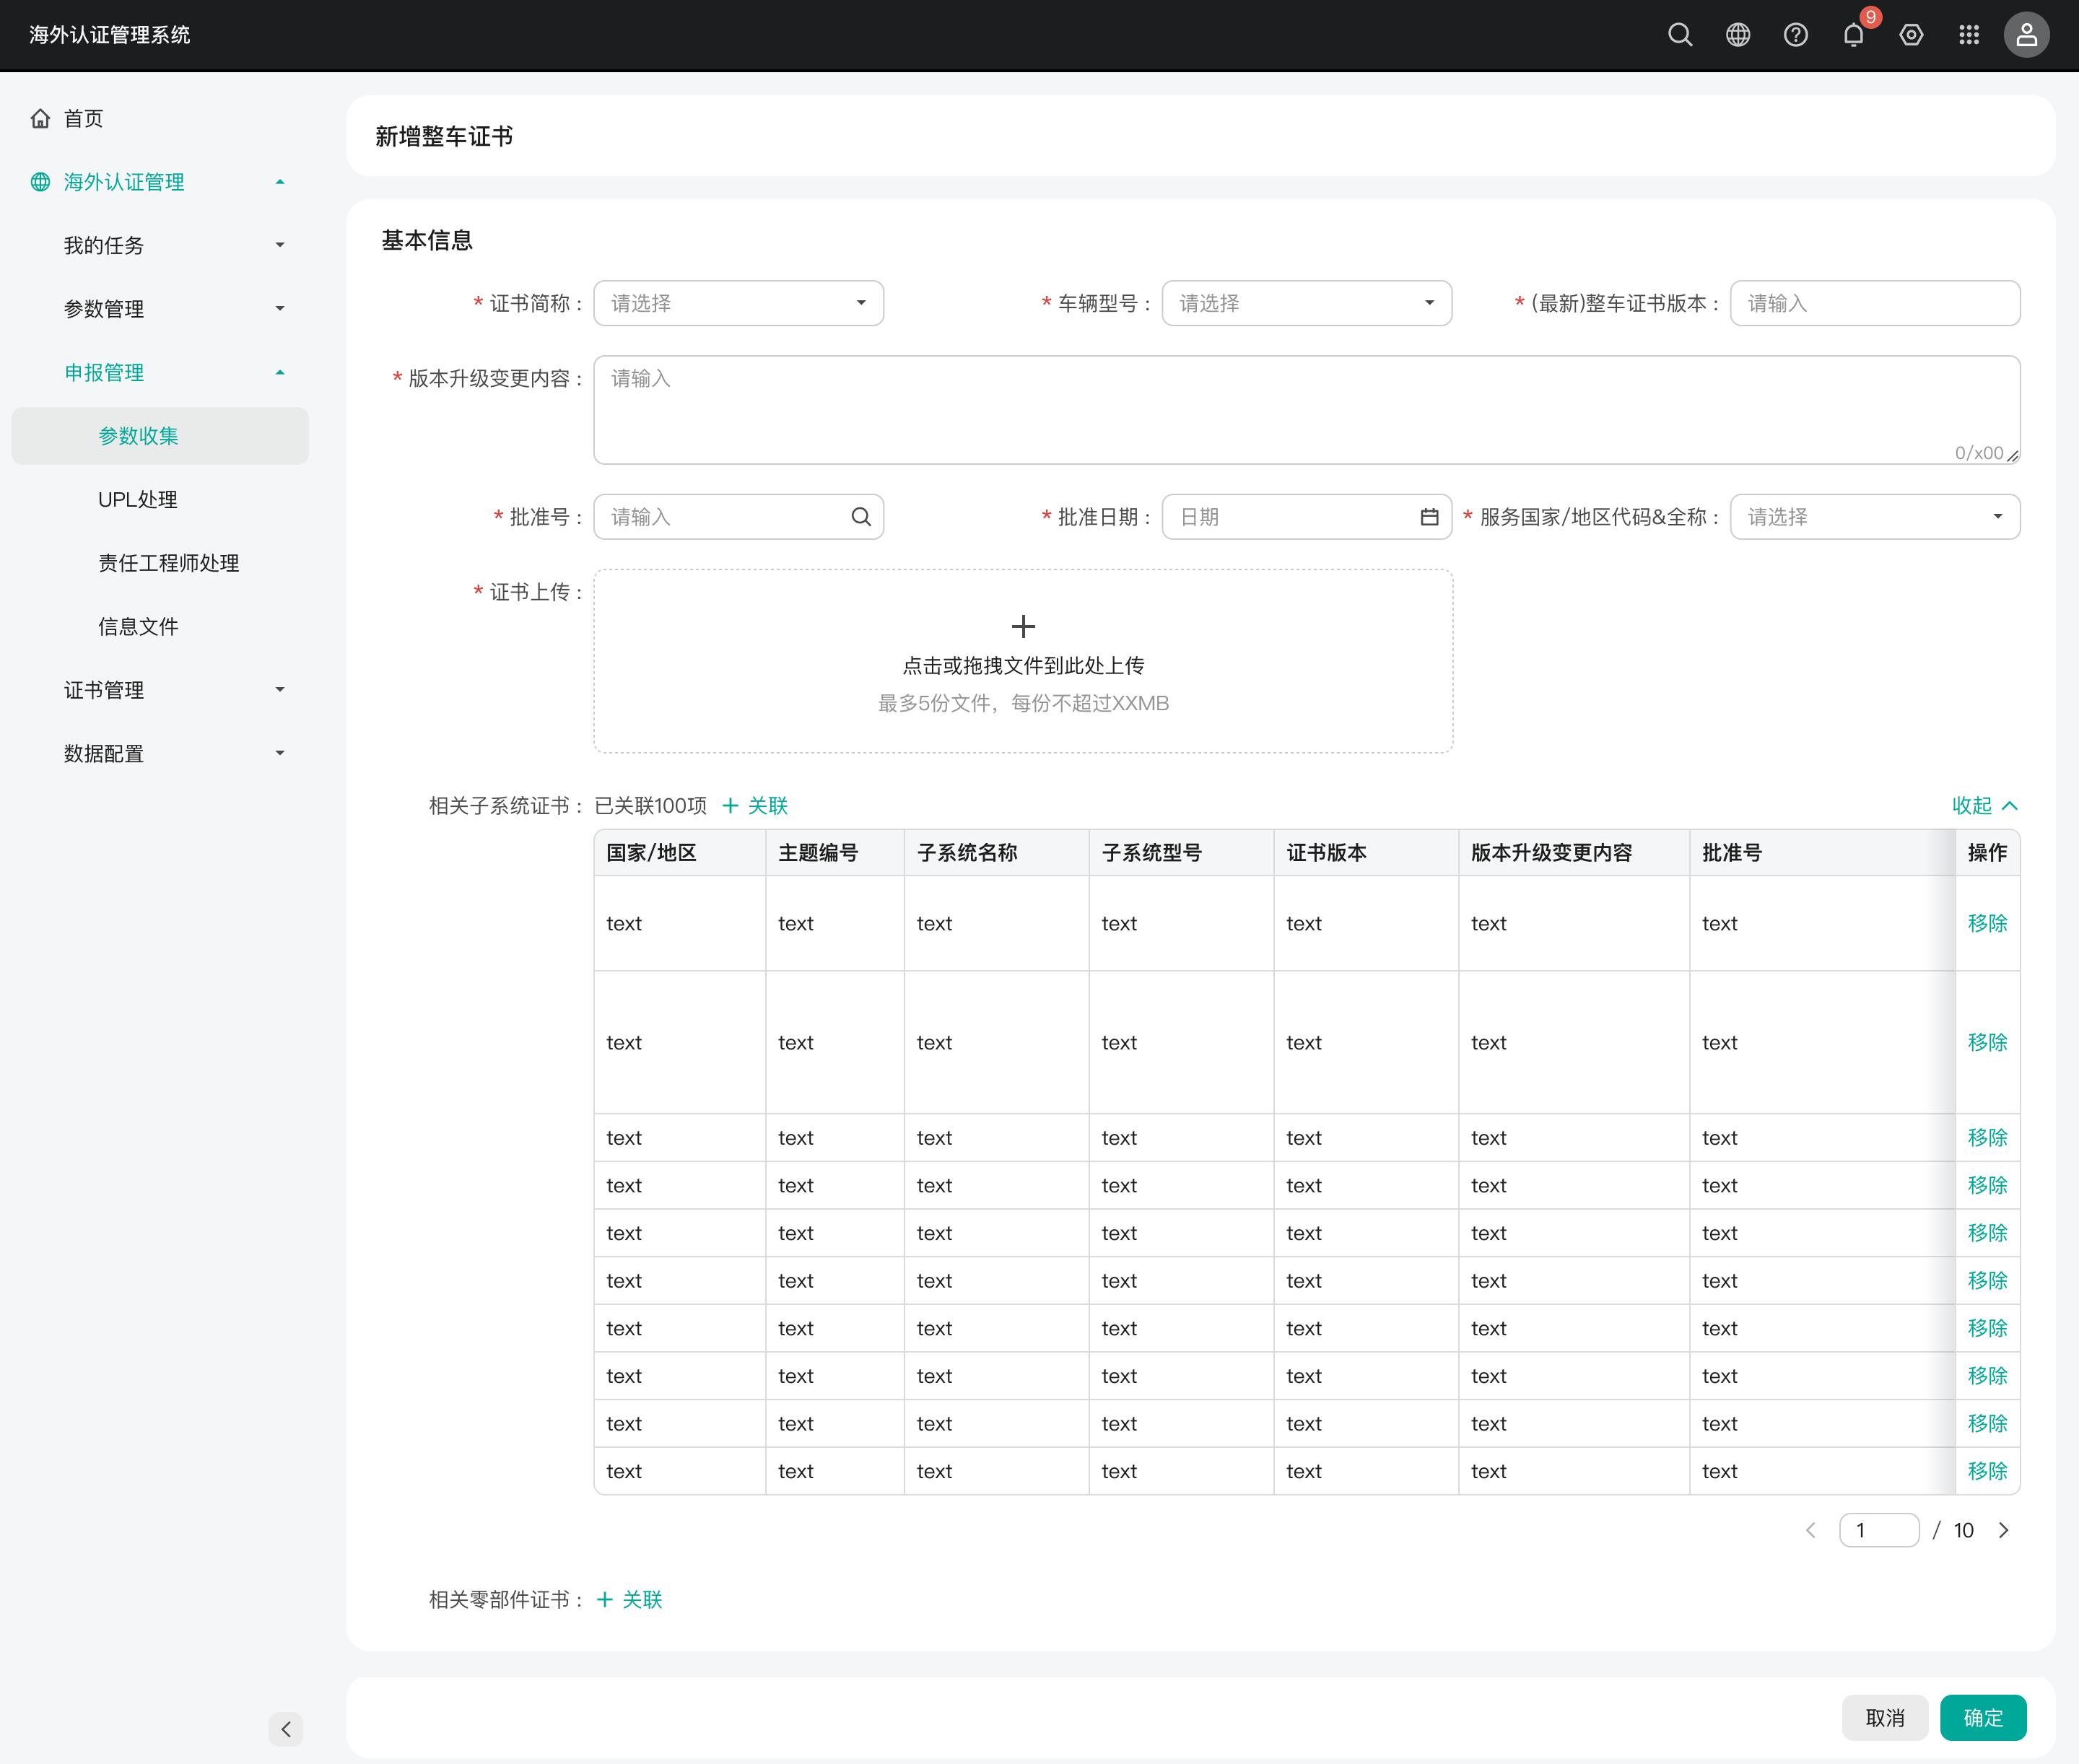Collapse the 申报管理 menu
The image size is (2079, 1764).
(x=160, y=372)
